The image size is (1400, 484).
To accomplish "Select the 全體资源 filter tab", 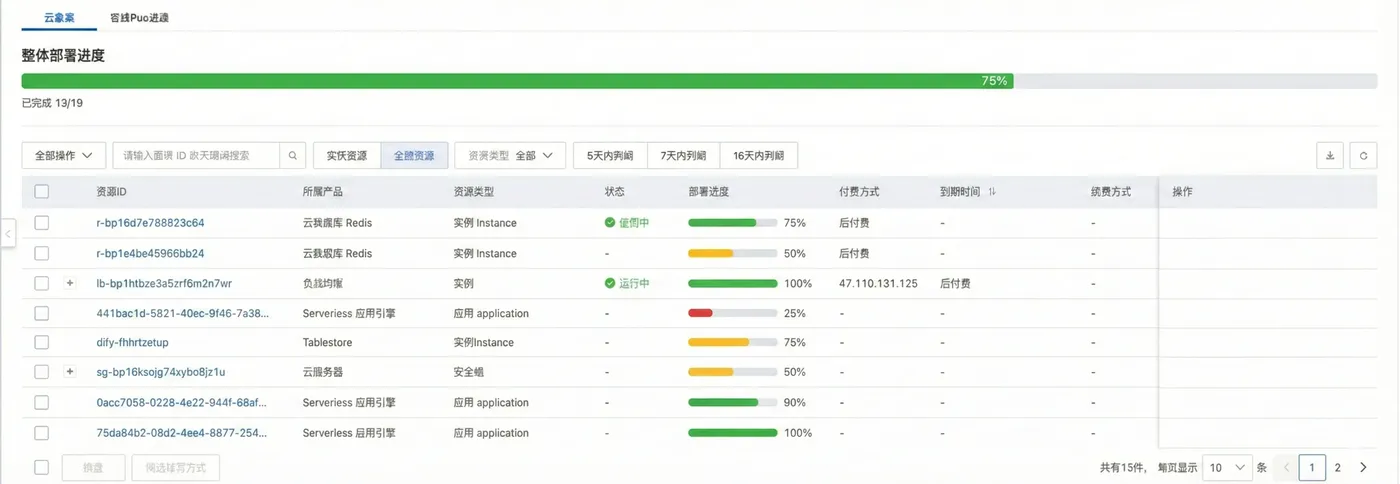I will point(414,156).
